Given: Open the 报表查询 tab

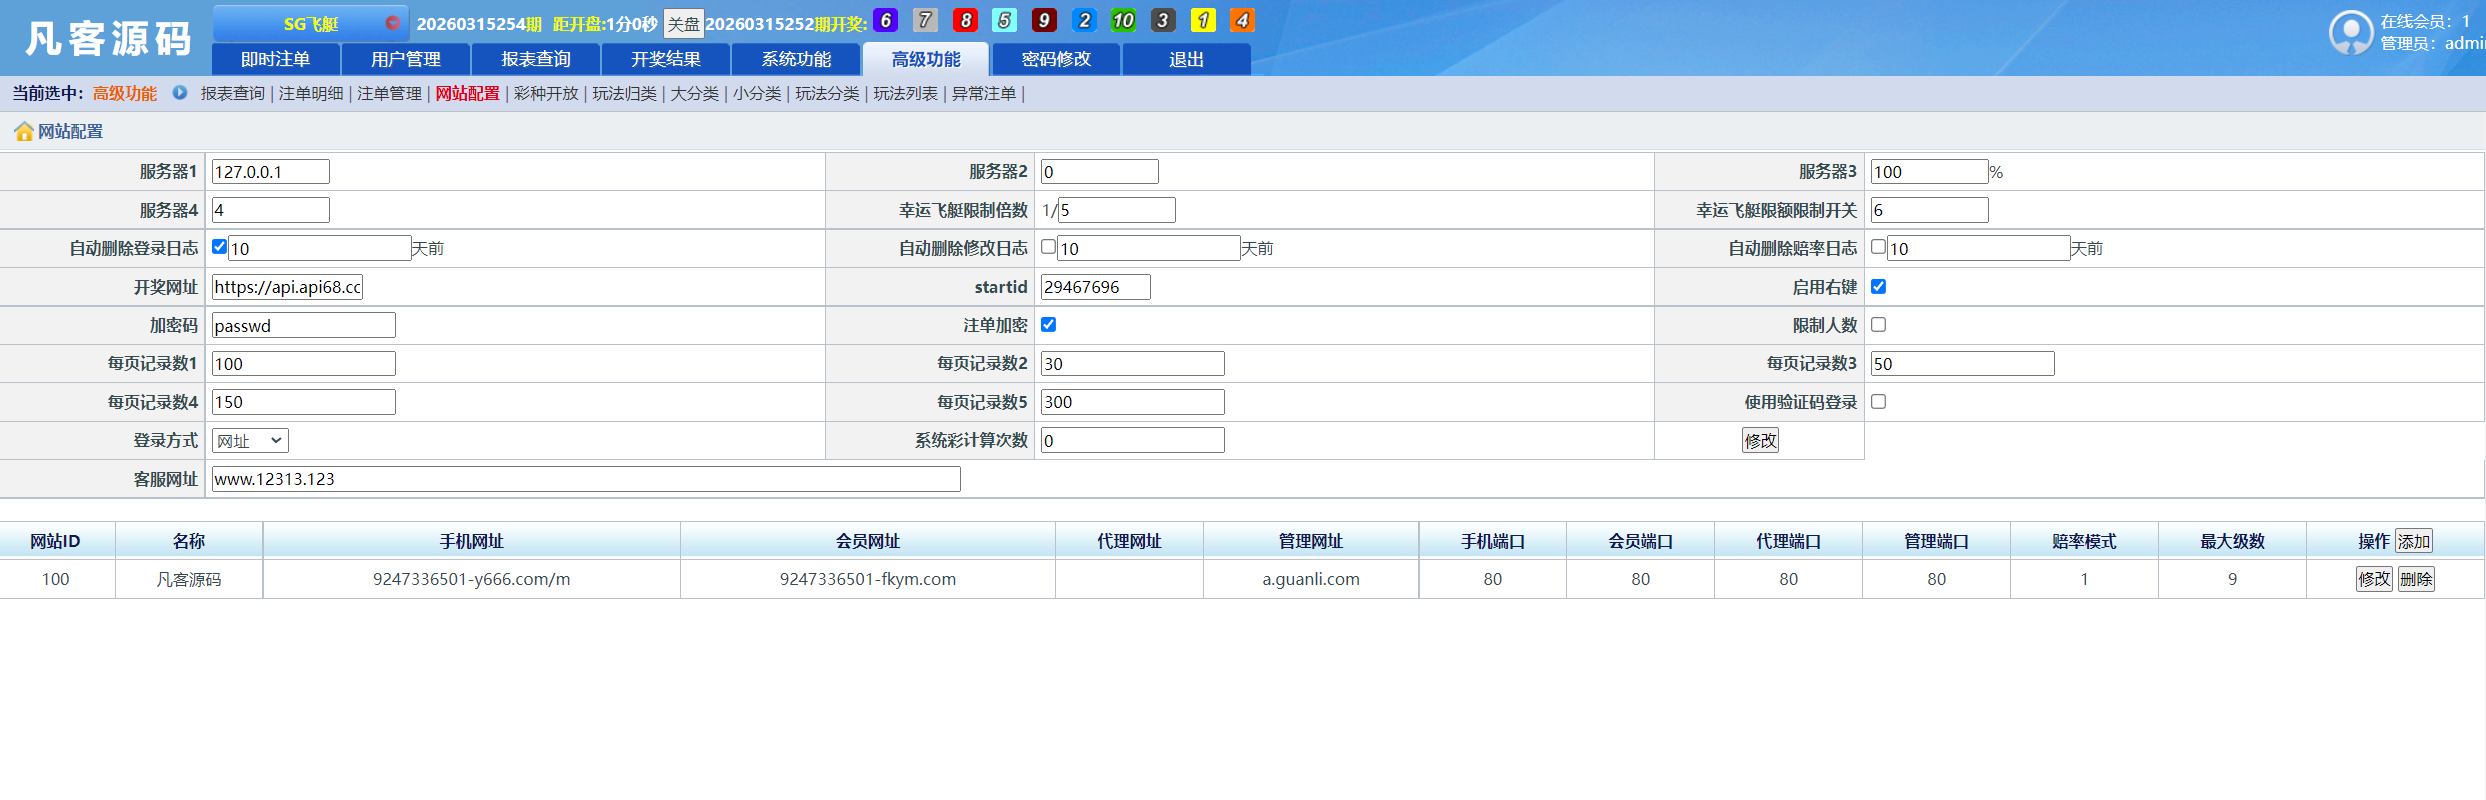Looking at the screenshot, I should (x=536, y=59).
